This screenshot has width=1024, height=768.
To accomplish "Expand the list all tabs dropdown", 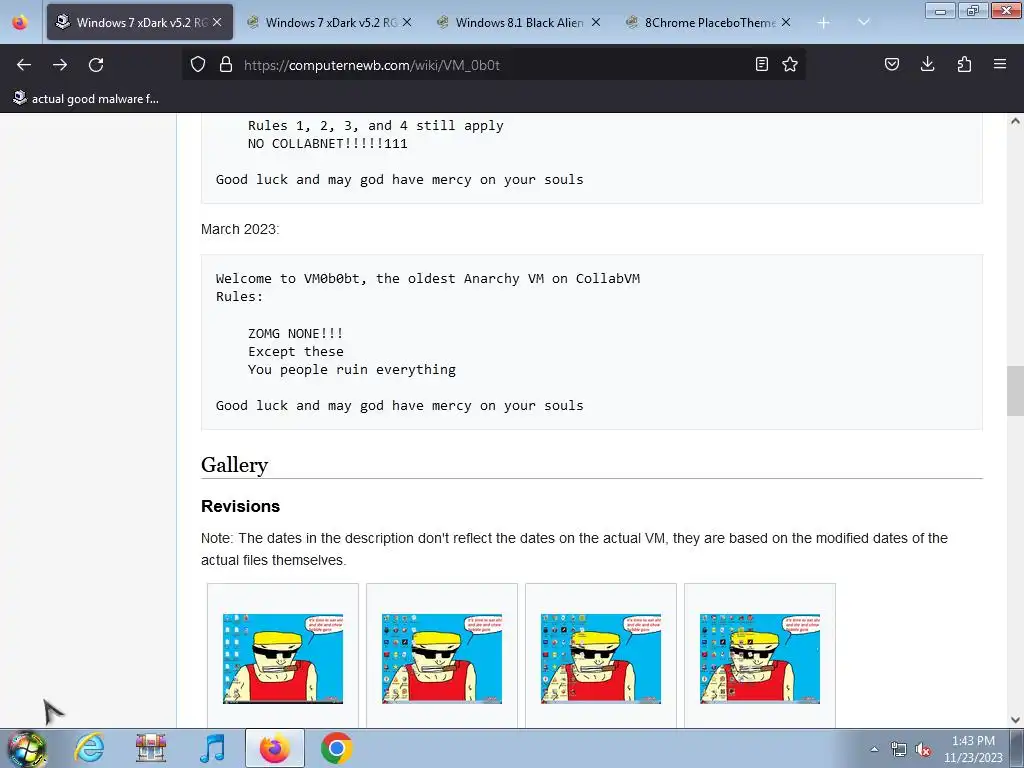I will [x=863, y=22].
